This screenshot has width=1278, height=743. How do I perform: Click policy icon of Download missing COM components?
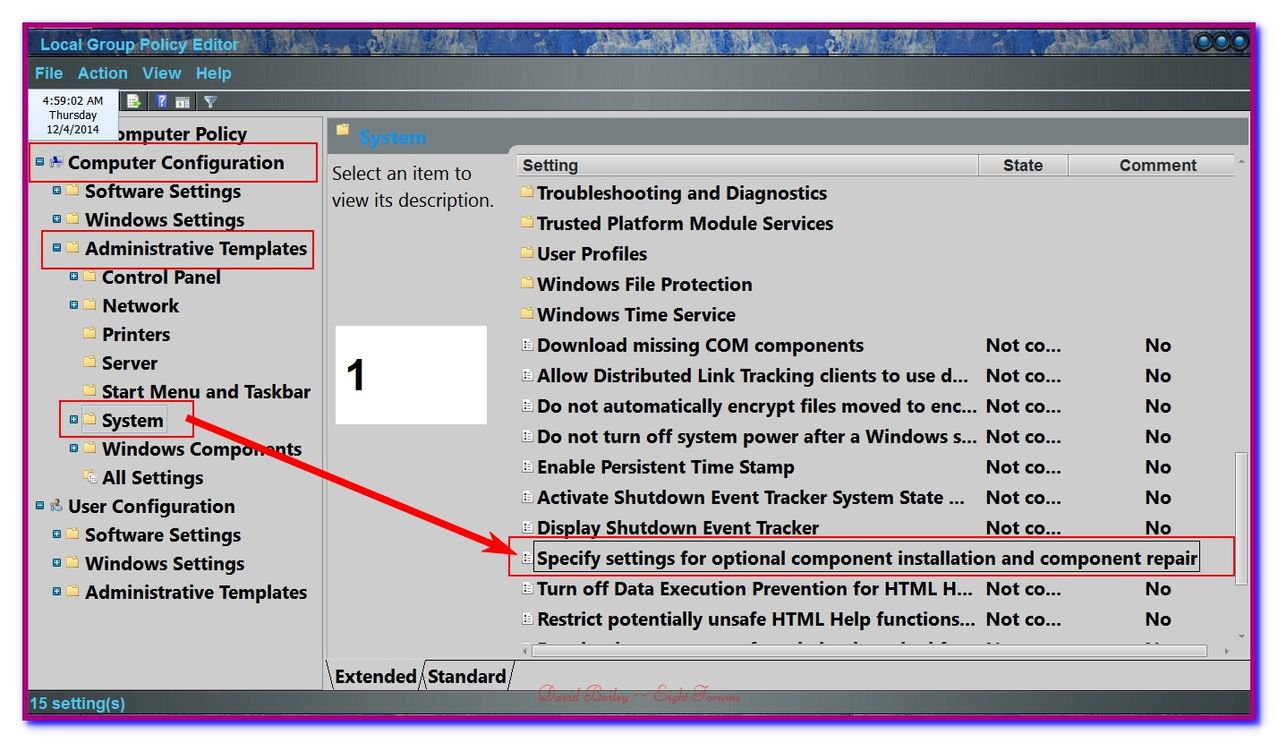point(527,345)
